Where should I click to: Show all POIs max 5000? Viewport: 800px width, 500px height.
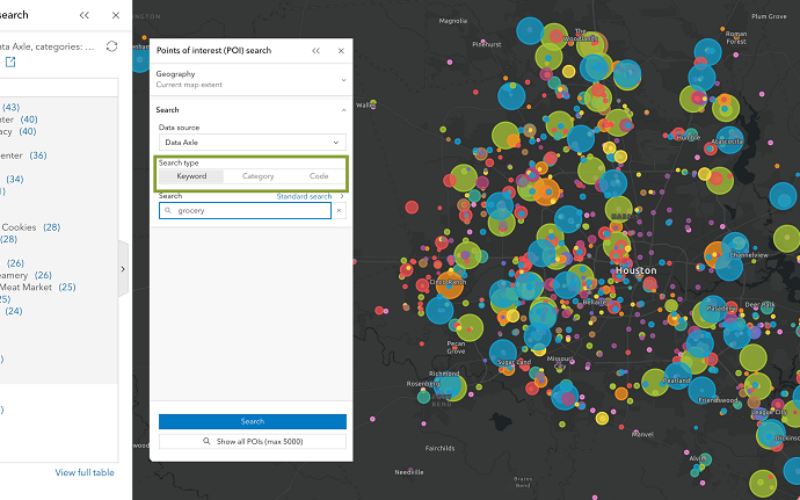click(x=253, y=441)
